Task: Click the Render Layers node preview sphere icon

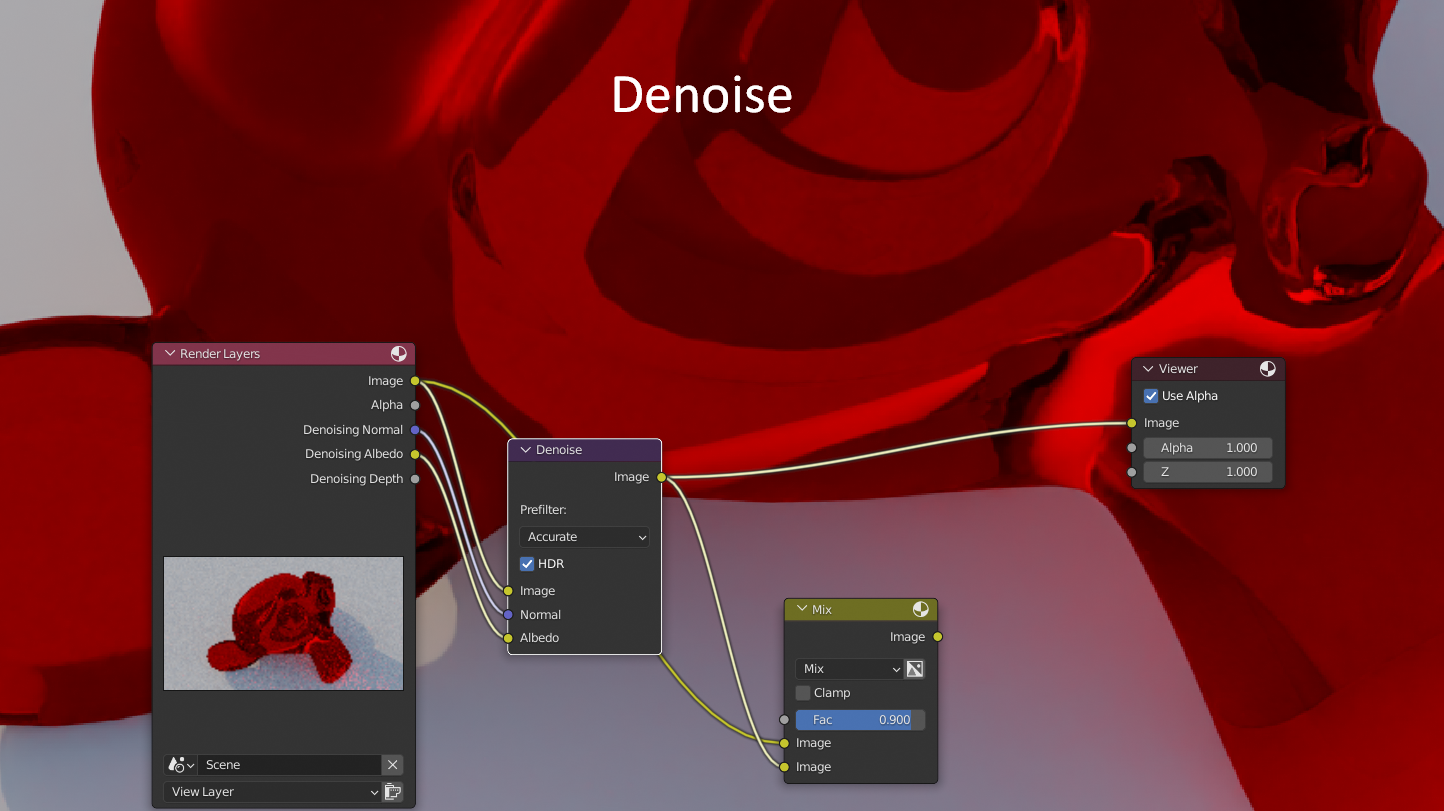Action: click(x=398, y=354)
